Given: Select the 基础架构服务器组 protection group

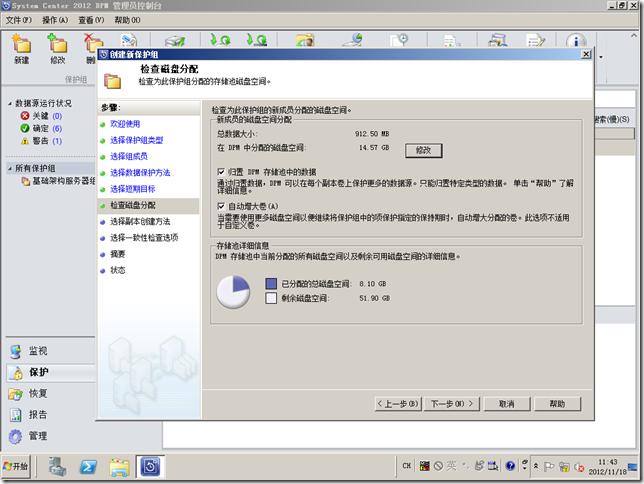Looking at the screenshot, I should pos(59,181).
